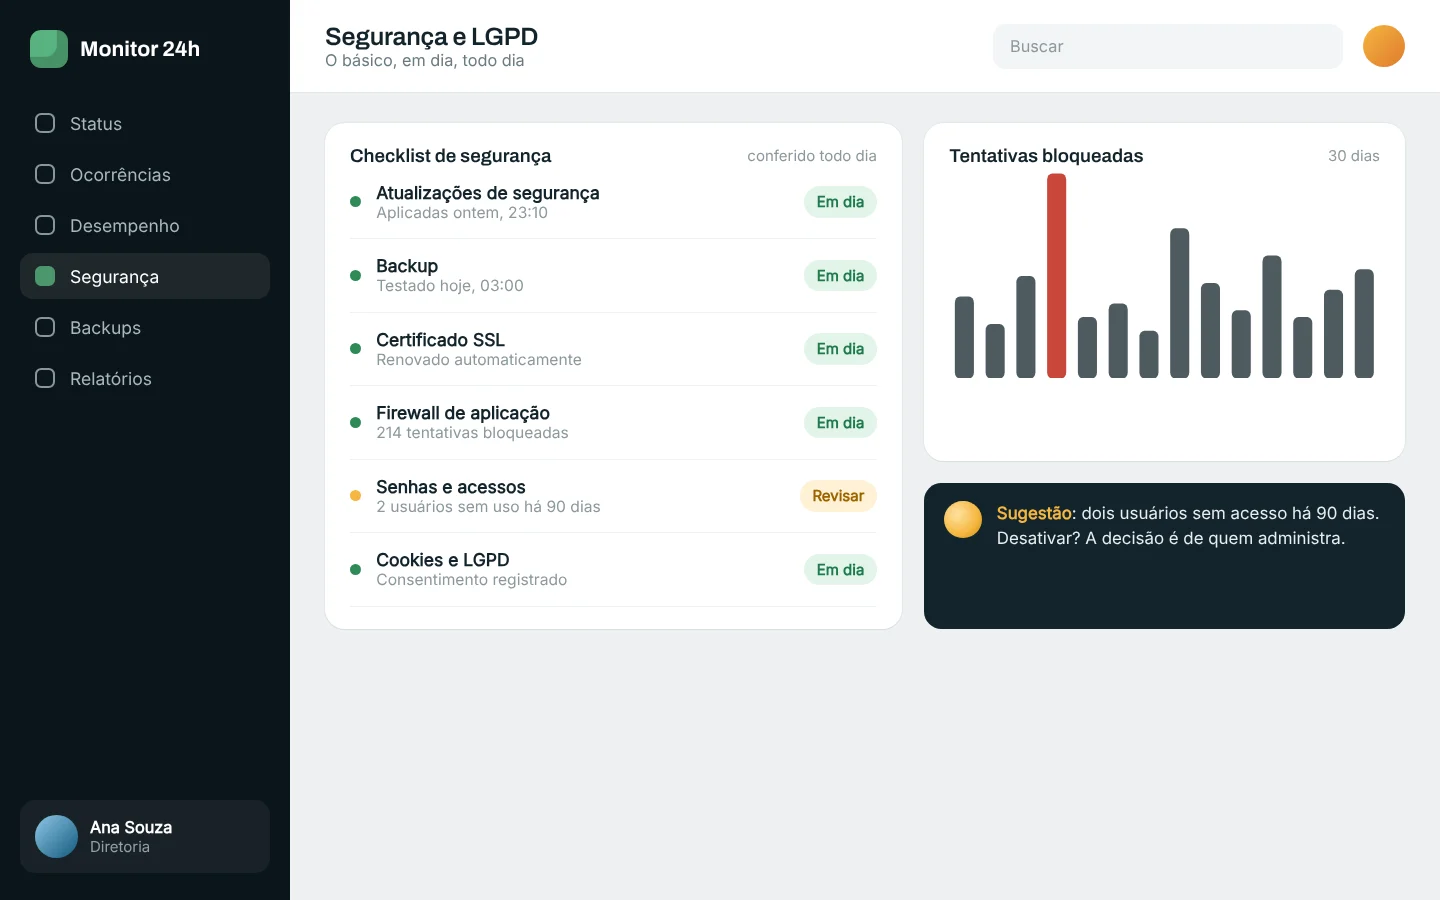This screenshot has width=1440, height=900.
Task: Click the green Monitor 24h logo icon
Action: coord(49,49)
